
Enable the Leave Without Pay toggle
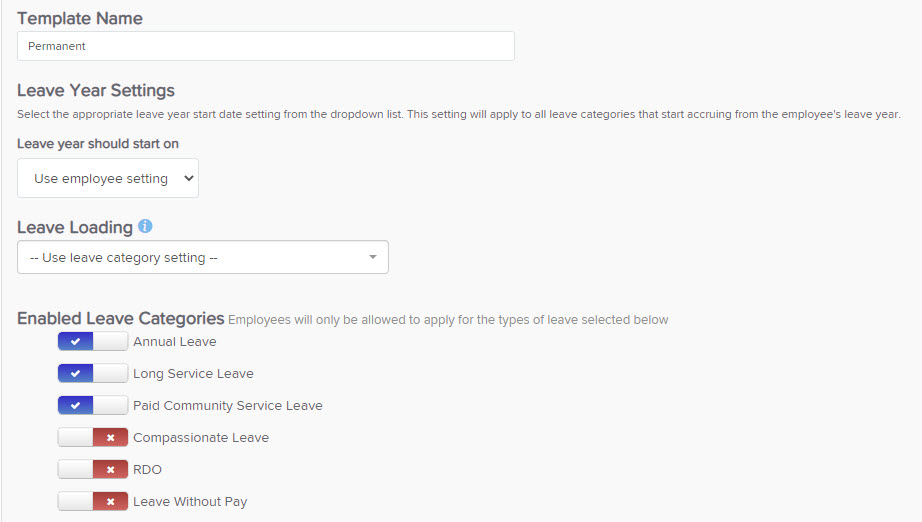93,501
